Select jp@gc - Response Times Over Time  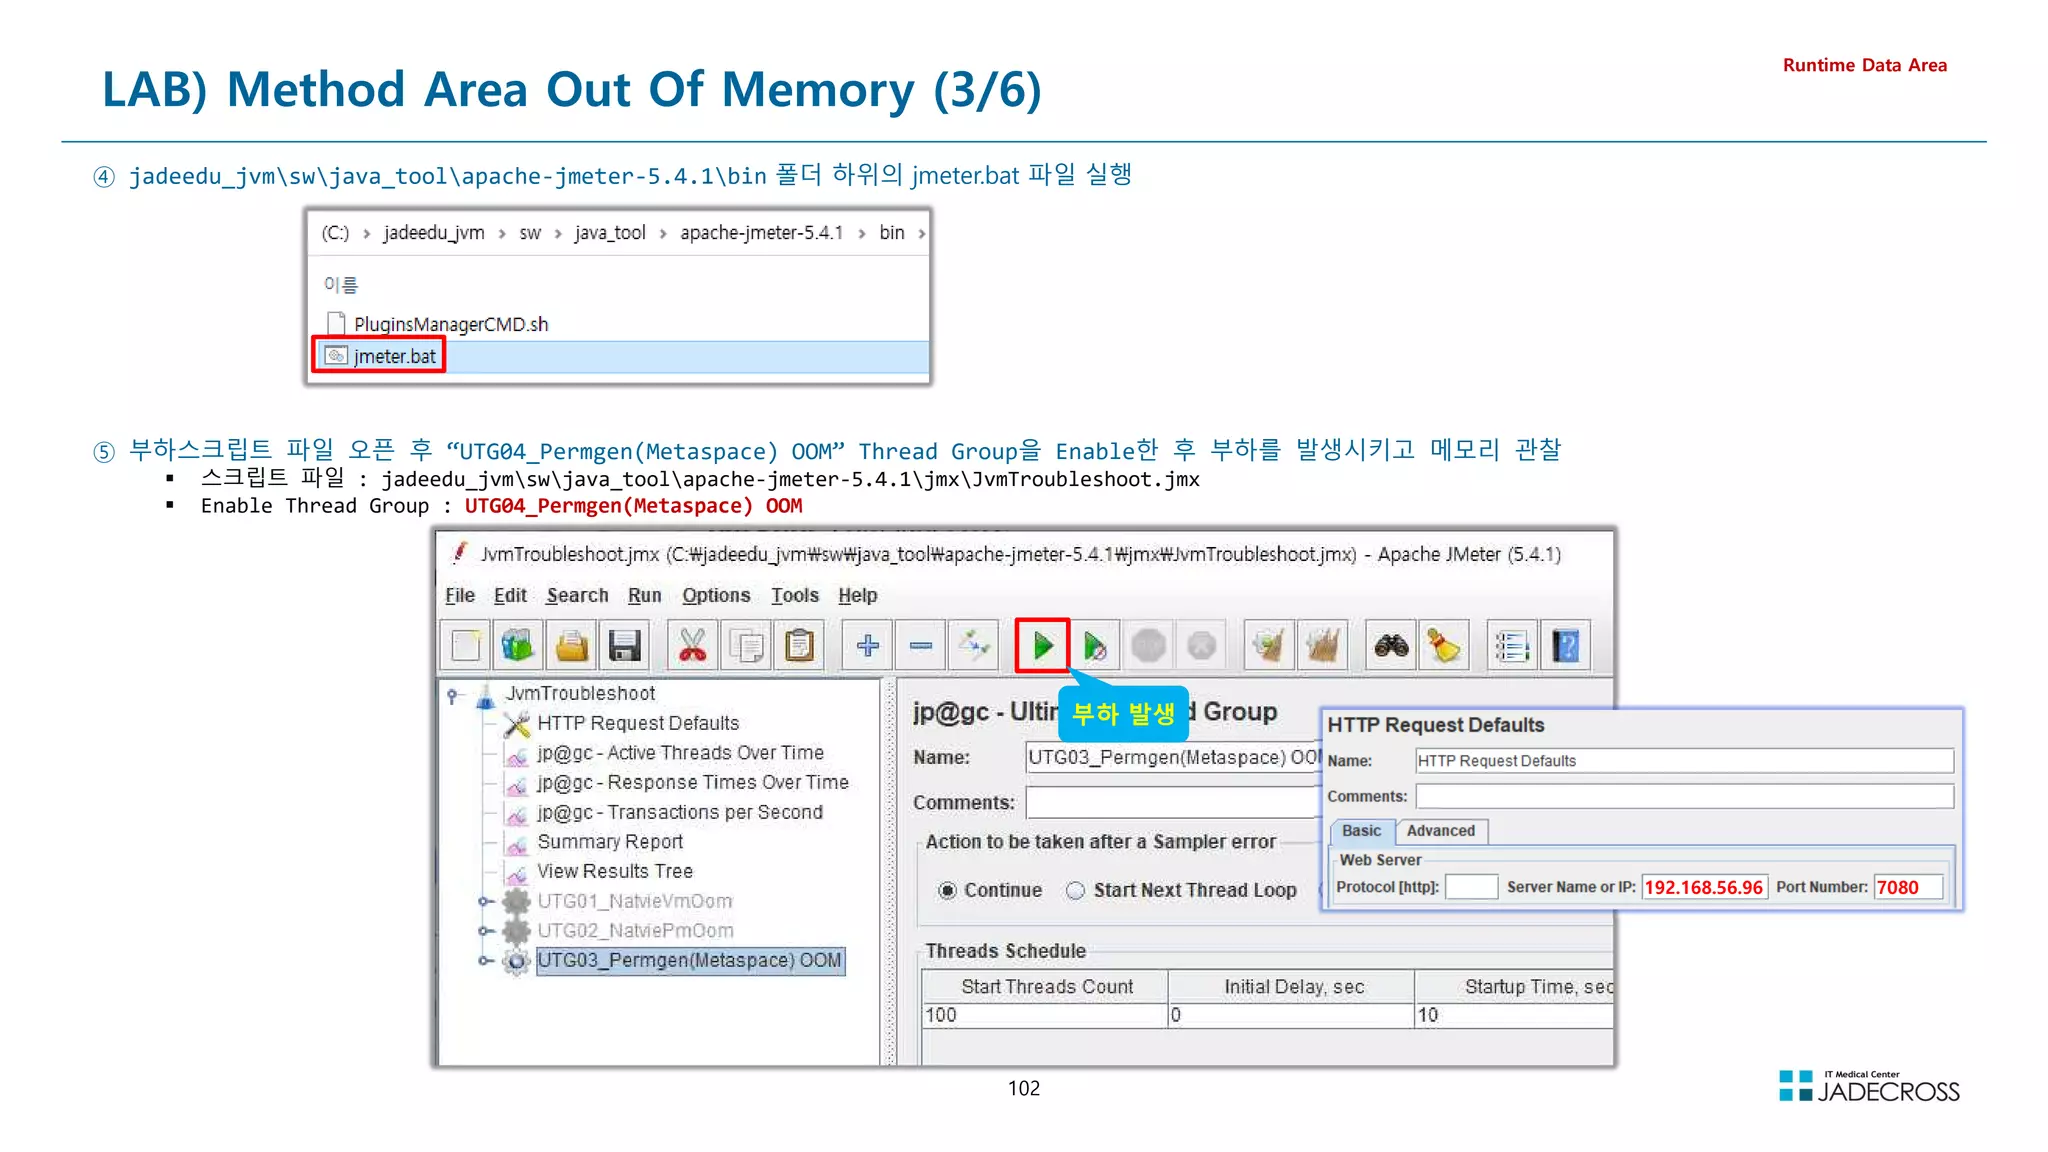(x=693, y=782)
